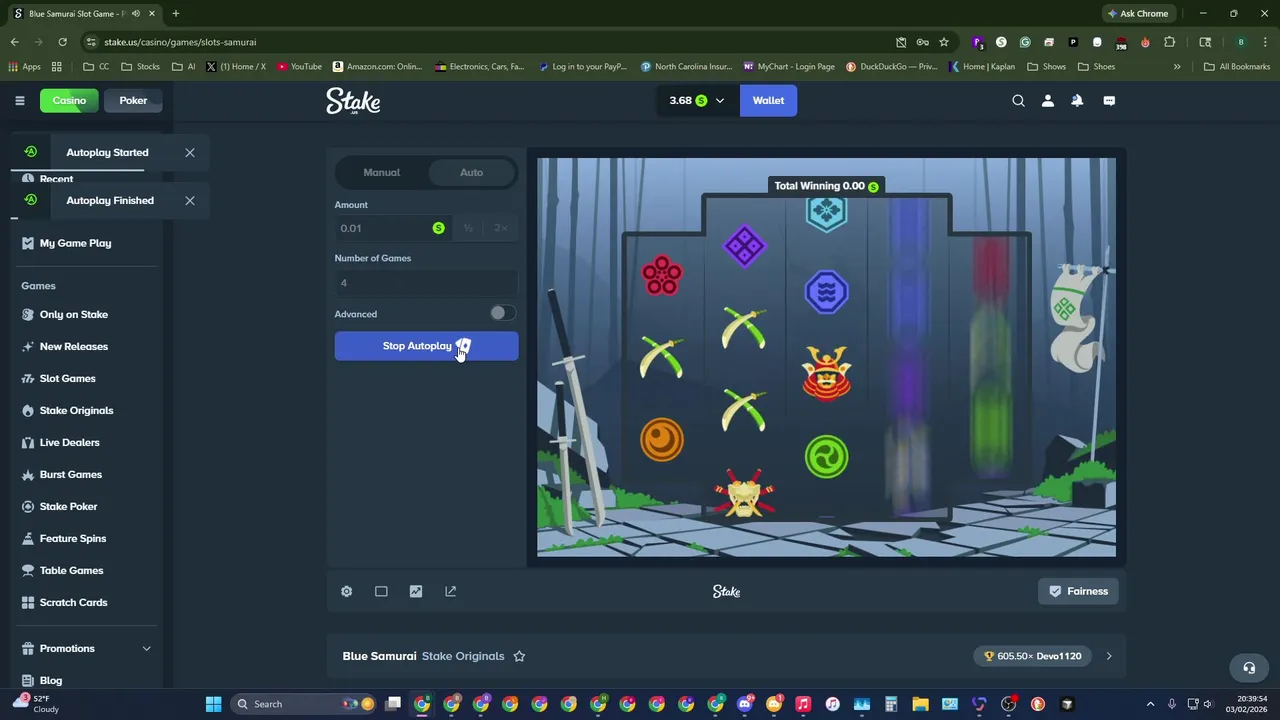Switch to Manual betting tab
The height and width of the screenshot is (720, 1280).
pyautogui.click(x=381, y=172)
